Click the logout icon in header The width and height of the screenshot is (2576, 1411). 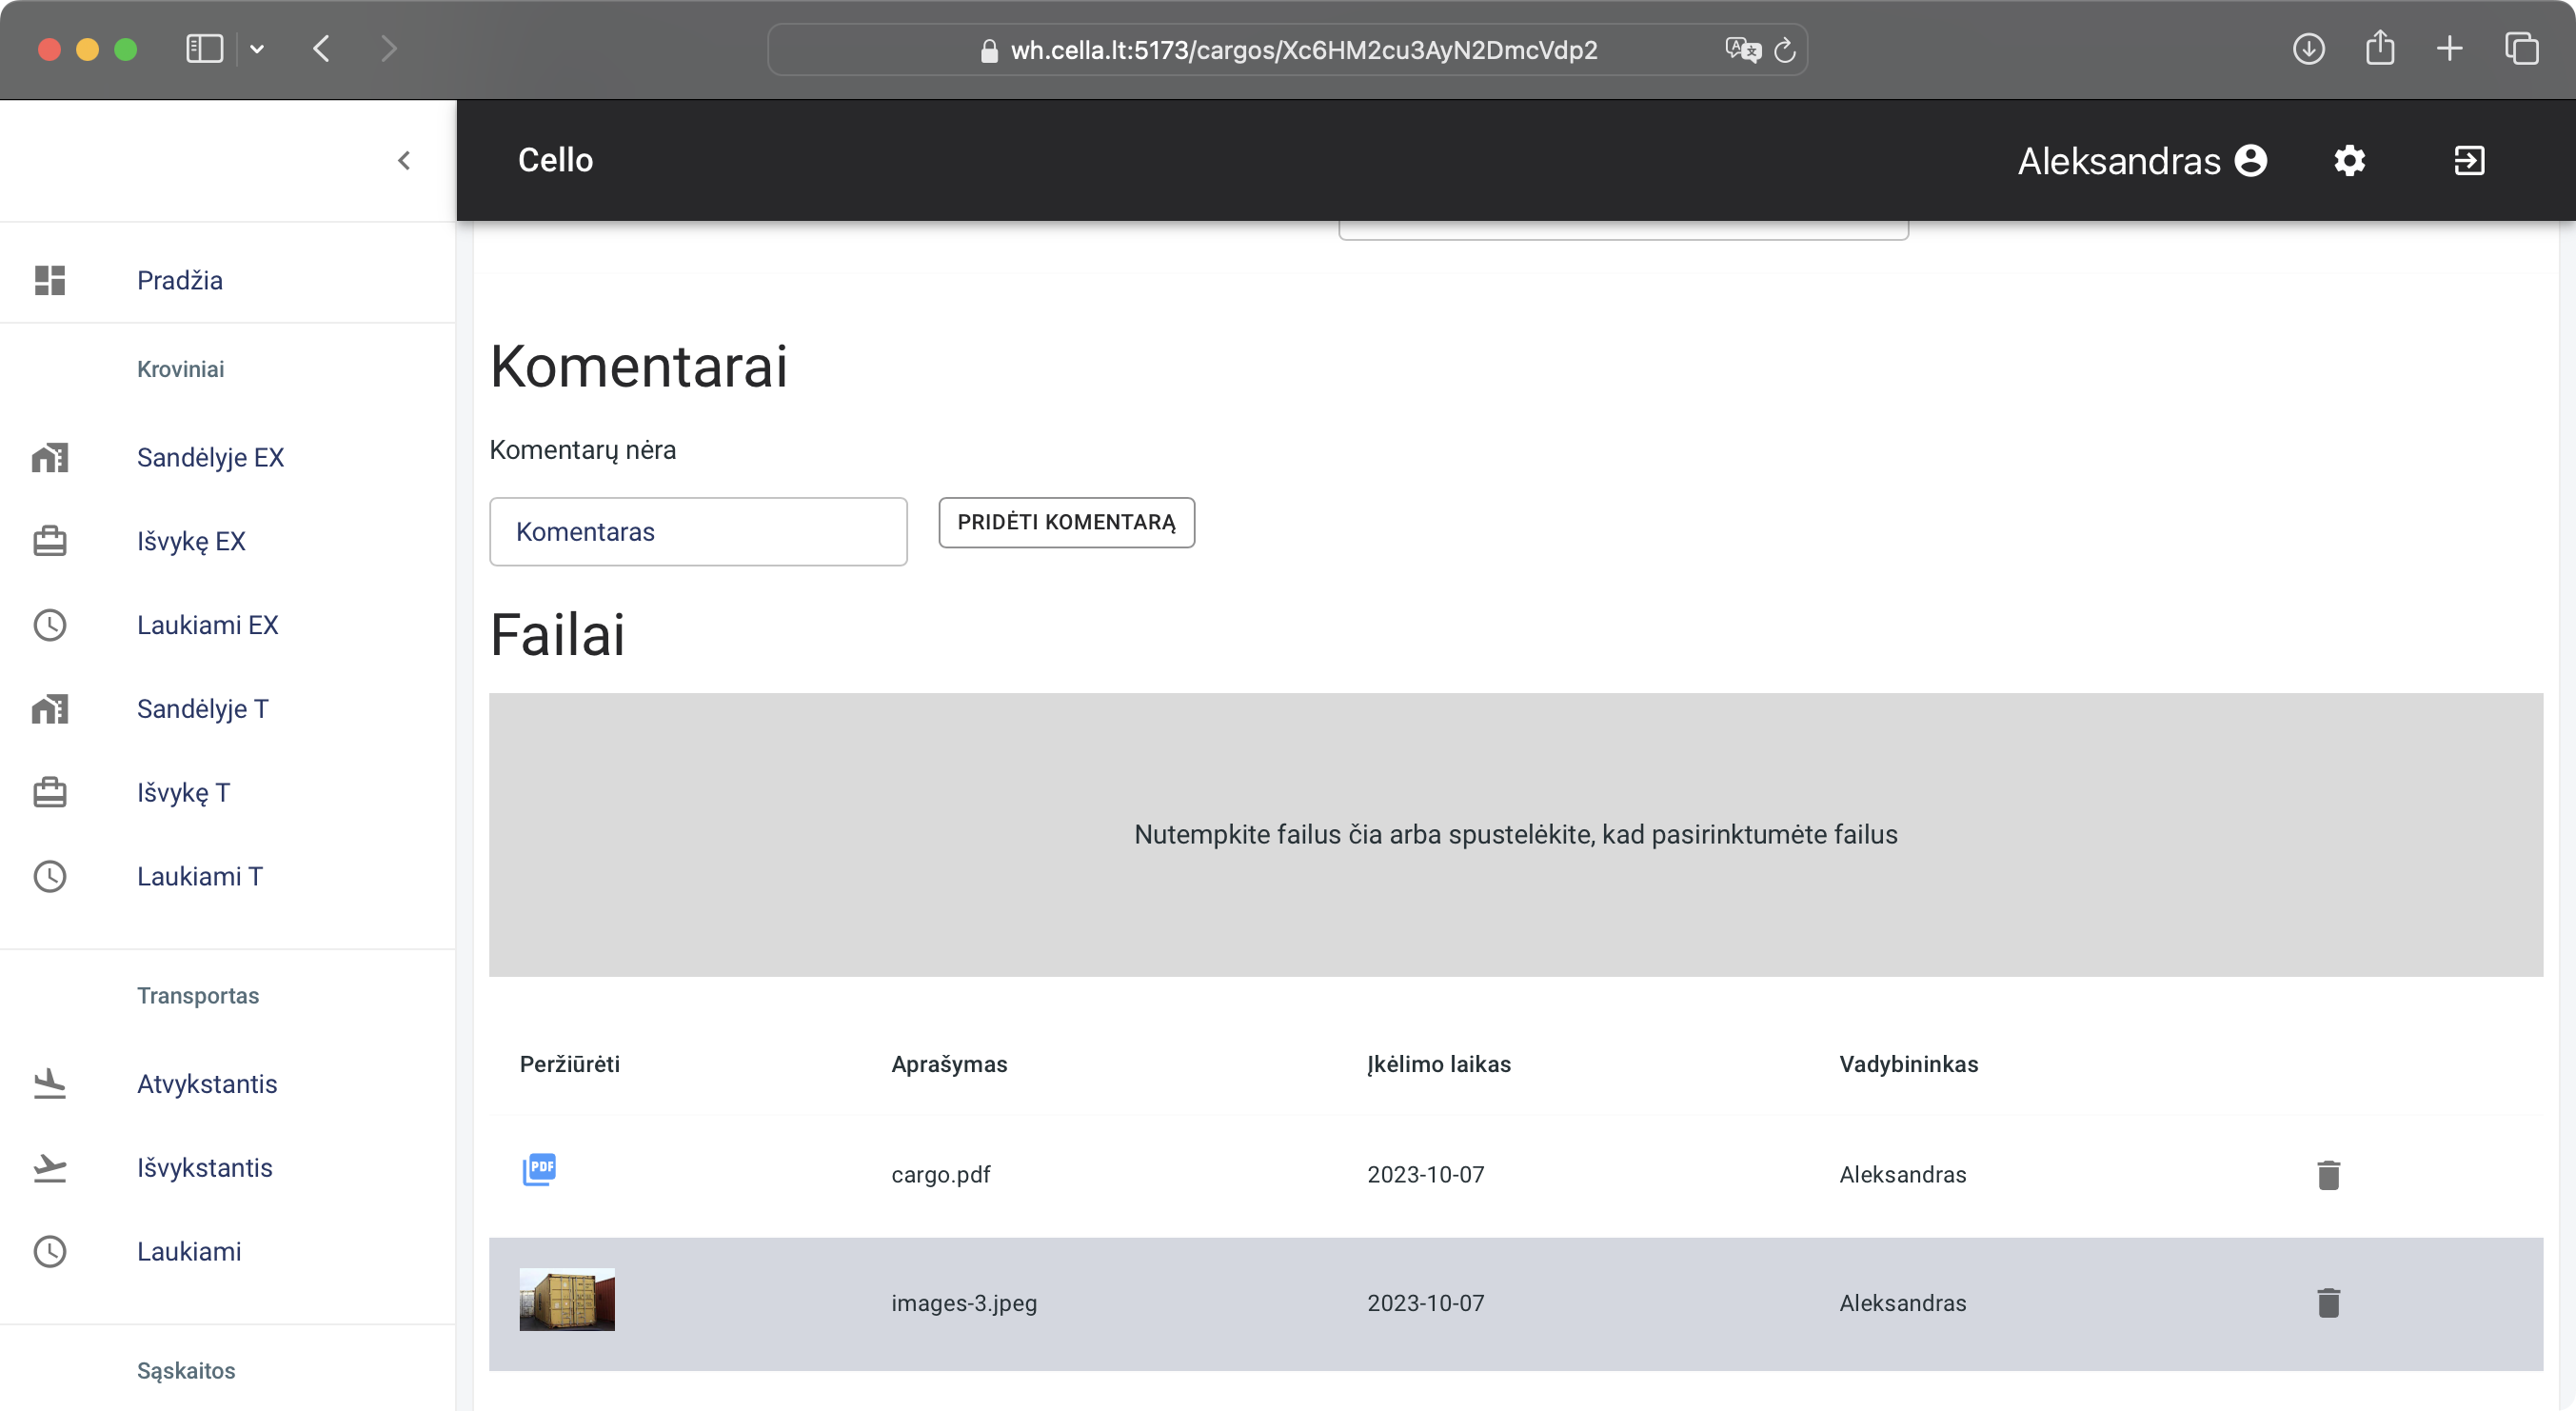(x=2469, y=161)
